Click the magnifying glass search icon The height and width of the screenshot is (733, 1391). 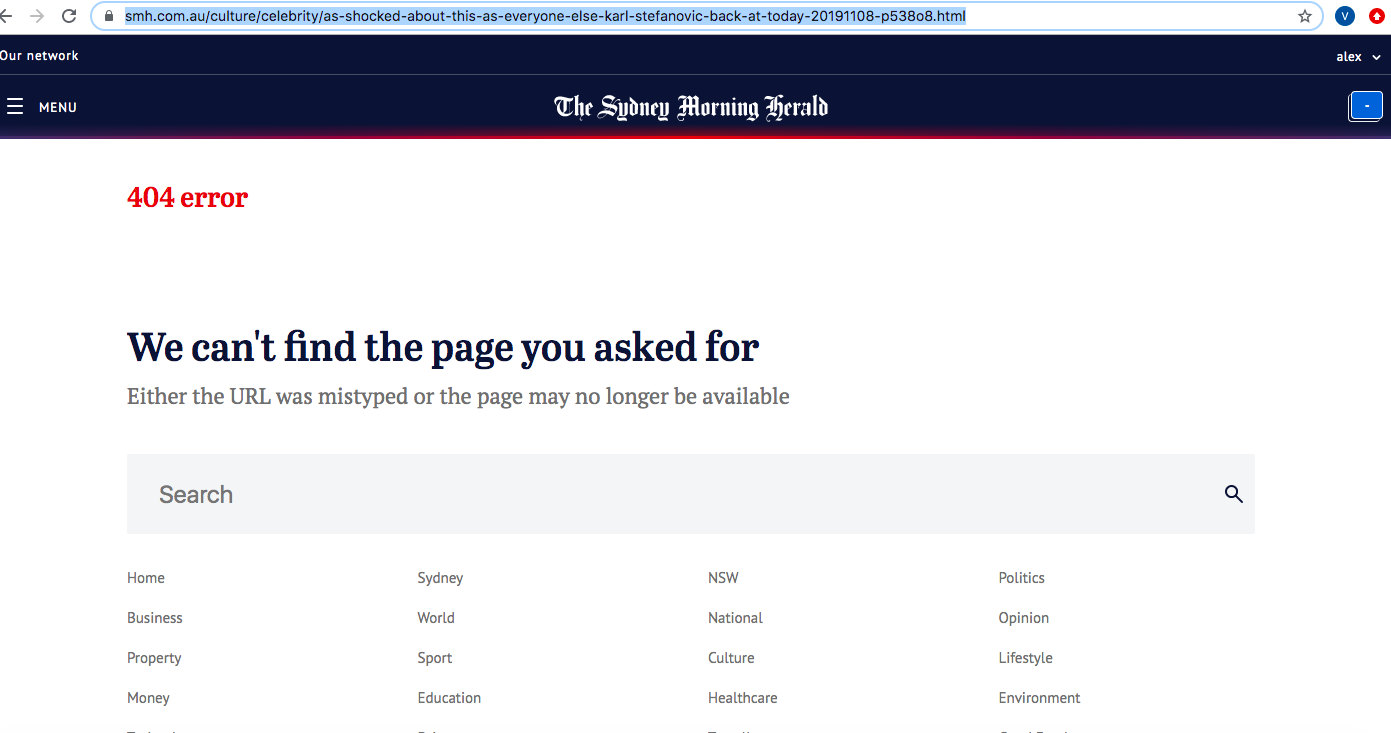pos(1233,494)
